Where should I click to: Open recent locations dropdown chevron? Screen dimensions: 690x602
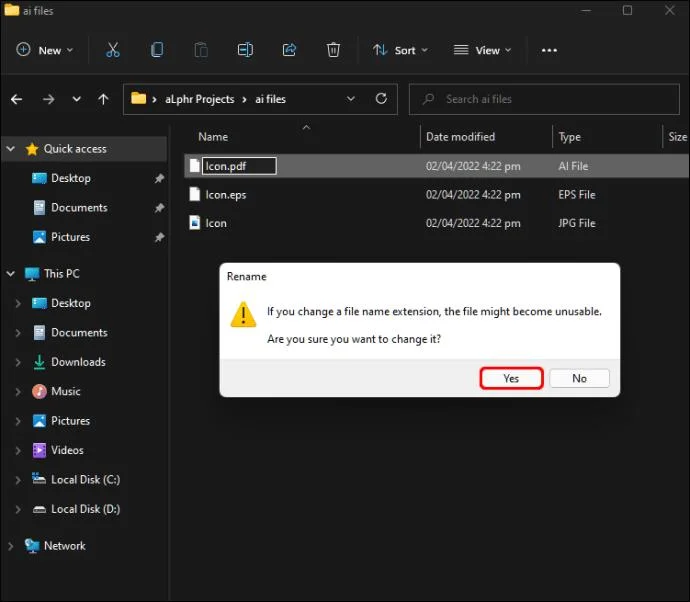(77, 99)
